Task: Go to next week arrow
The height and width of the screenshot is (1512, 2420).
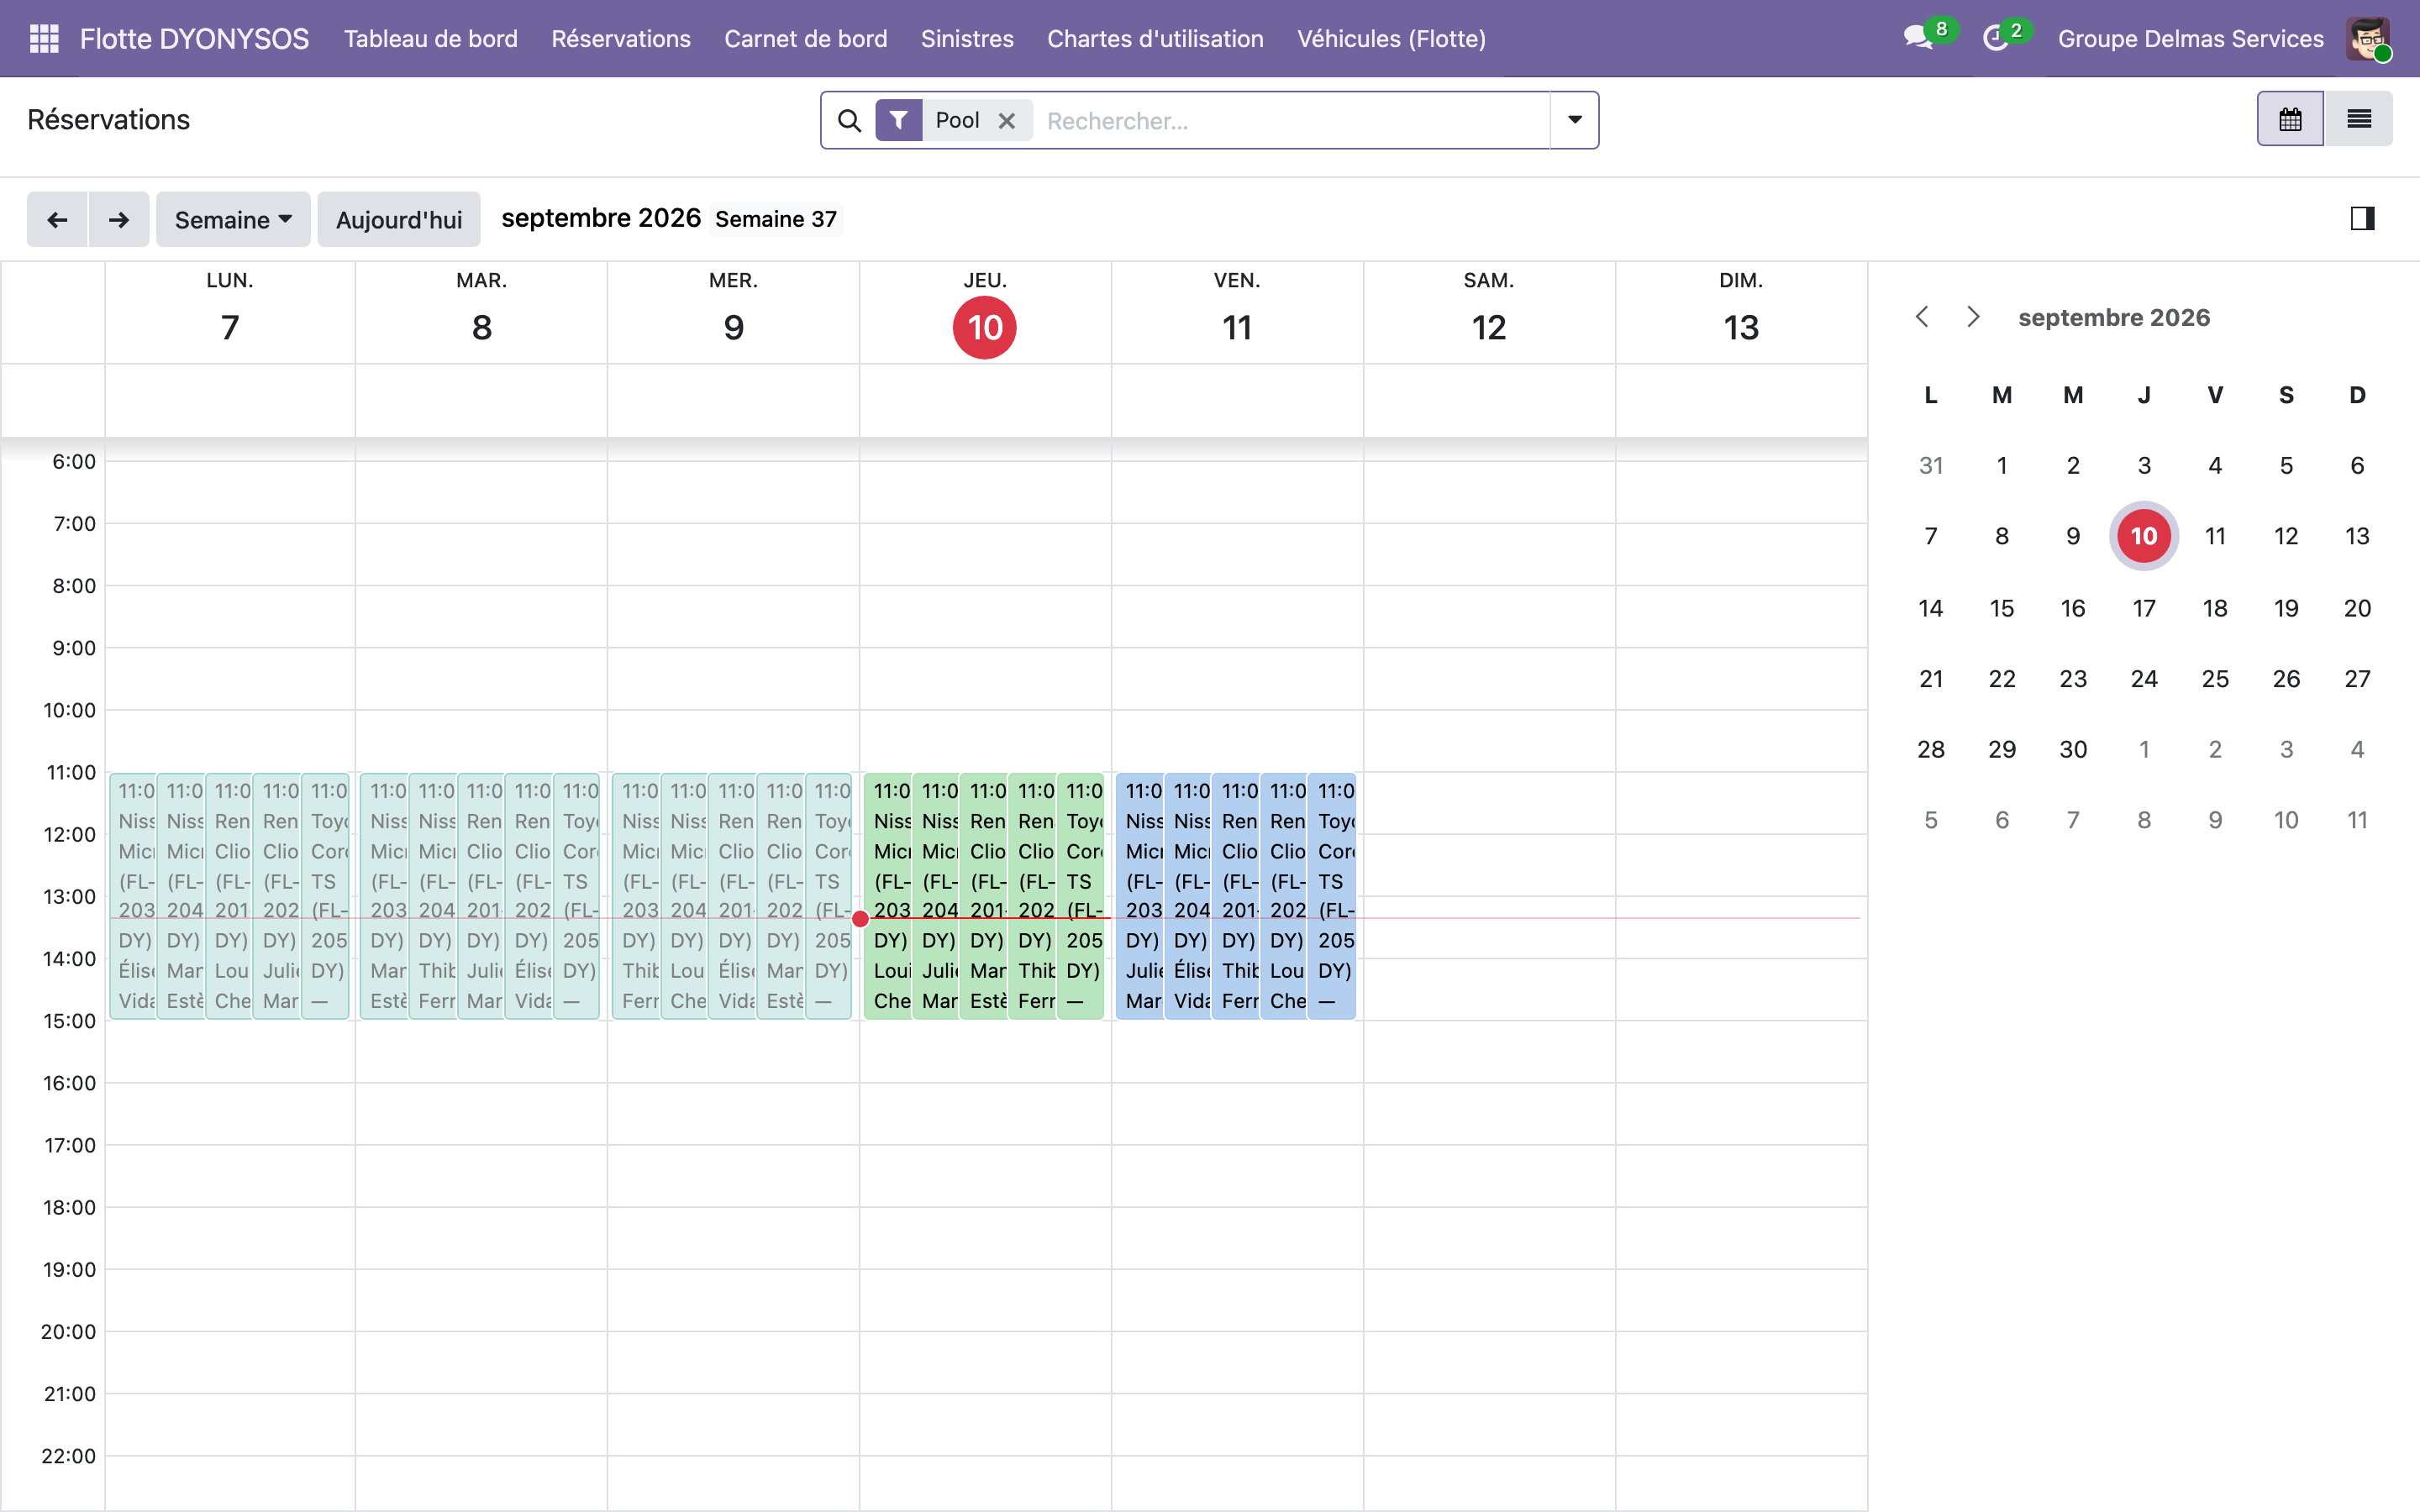Action: 119,219
